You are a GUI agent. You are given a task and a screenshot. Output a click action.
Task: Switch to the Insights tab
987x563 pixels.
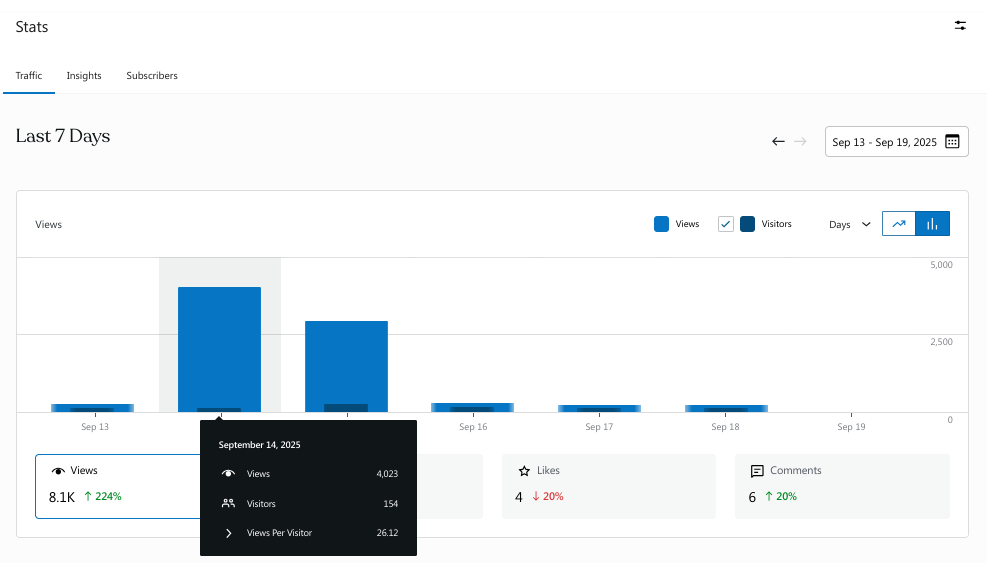pos(84,76)
